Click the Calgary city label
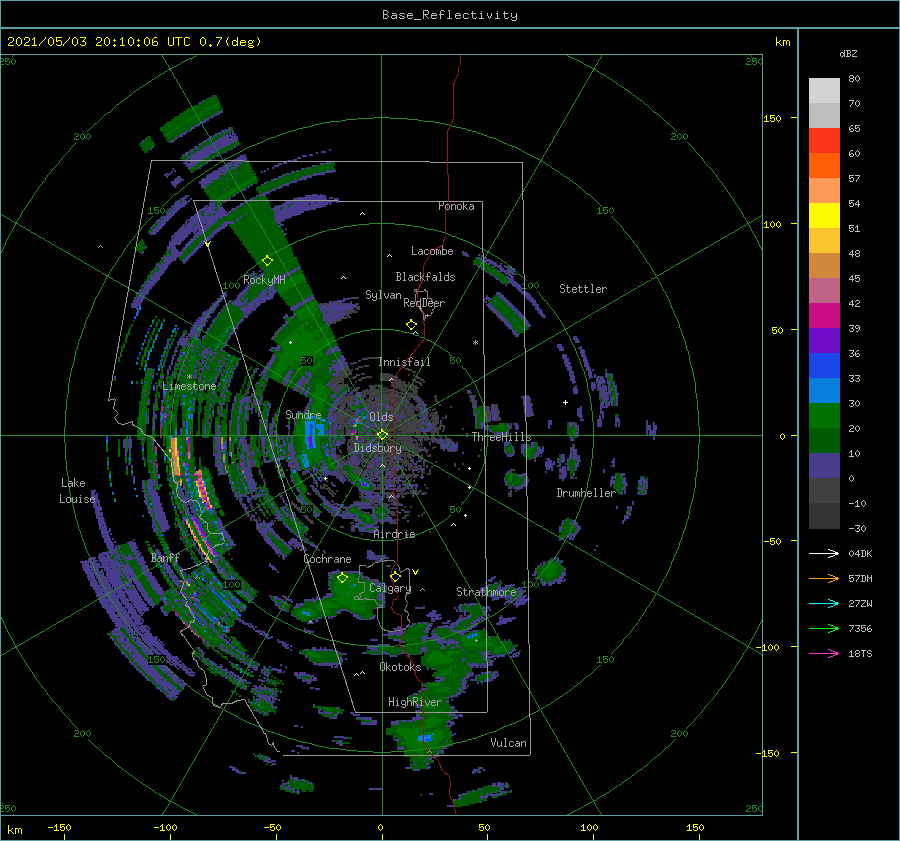Image resolution: width=900 pixels, height=841 pixels. click(x=390, y=588)
